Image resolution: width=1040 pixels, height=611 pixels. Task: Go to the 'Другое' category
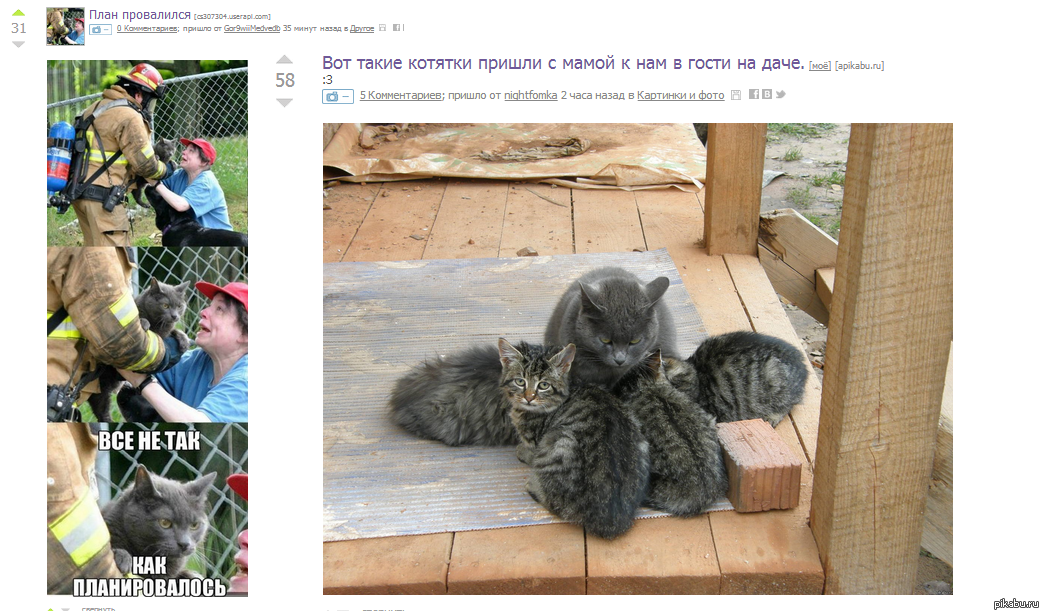coord(362,29)
